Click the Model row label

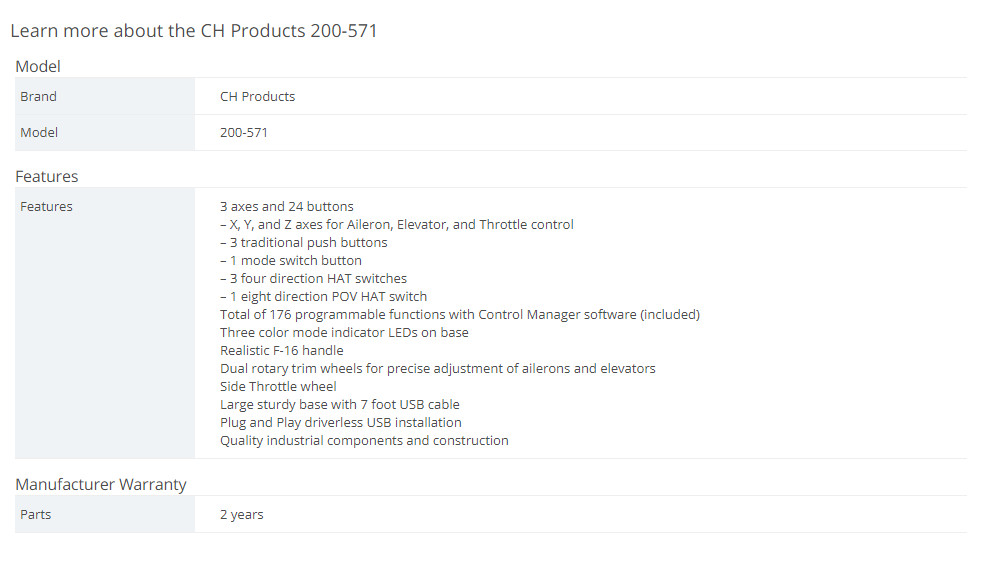(39, 133)
